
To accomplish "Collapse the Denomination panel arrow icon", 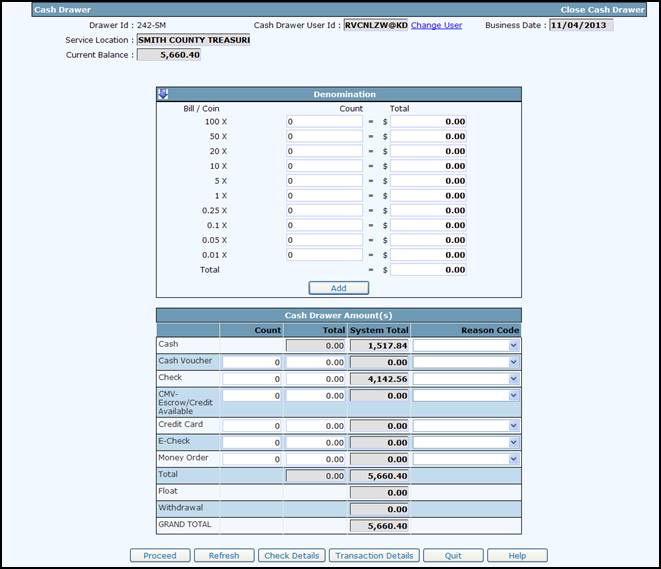I will click(x=163, y=94).
